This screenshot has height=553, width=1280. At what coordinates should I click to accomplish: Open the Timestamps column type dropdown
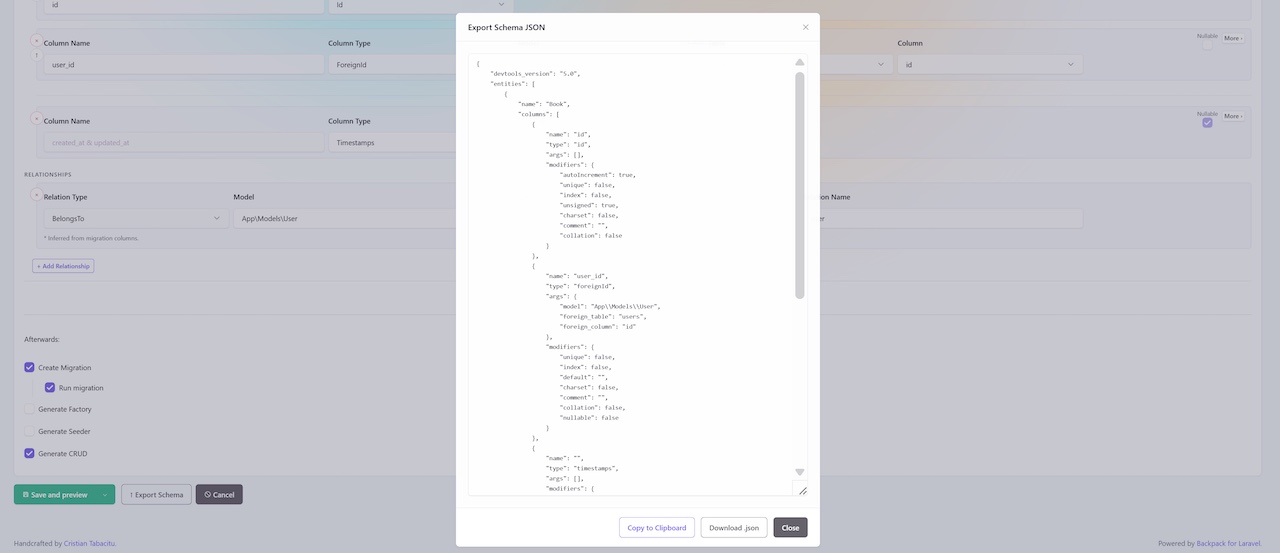click(392, 142)
